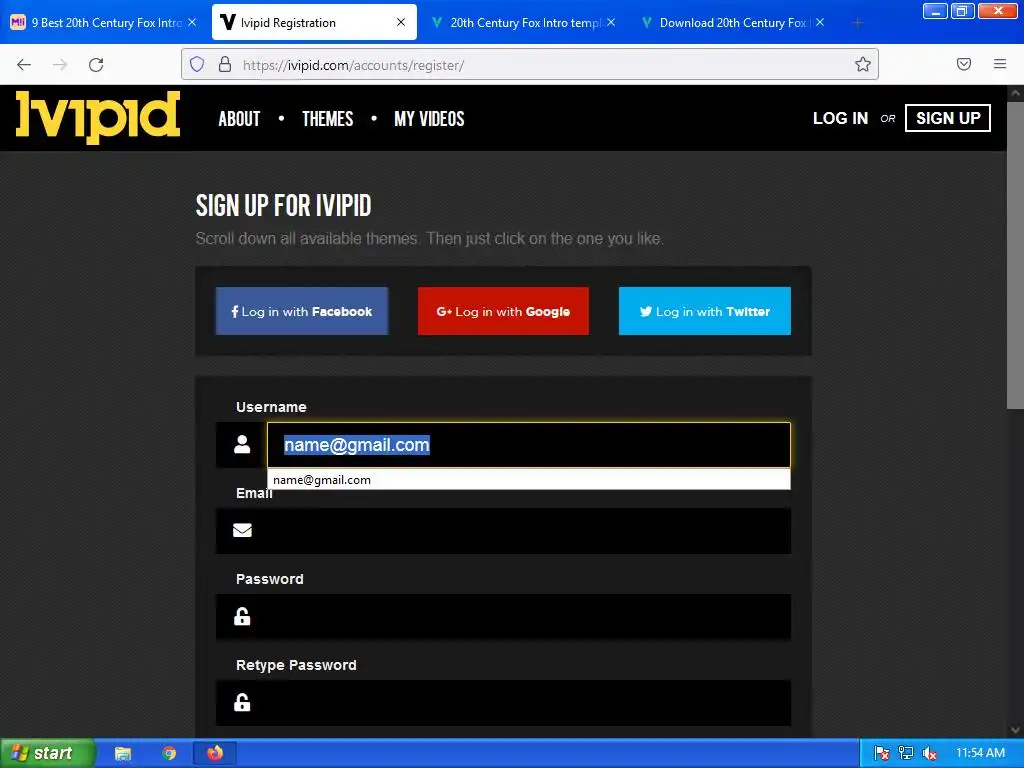The height and width of the screenshot is (768, 1024).
Task: Click the unlock icon beside Retype Password
Action: [x=242, y=702]
